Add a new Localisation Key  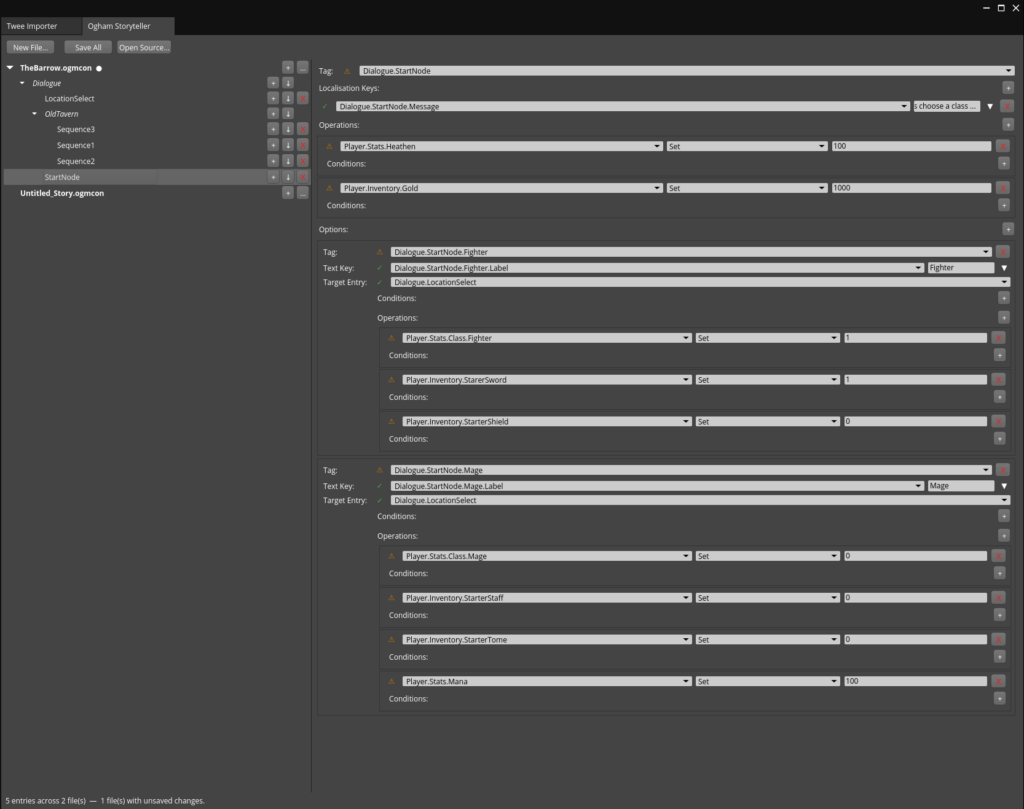click(x=1008, y=88)
